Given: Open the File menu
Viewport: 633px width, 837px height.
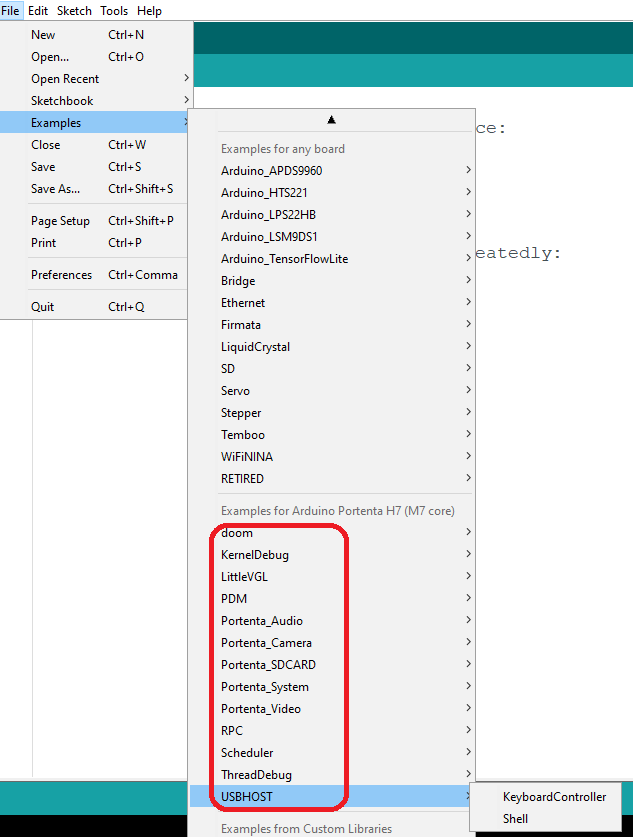Looking at the screenshot, I should tap(11, 11).
